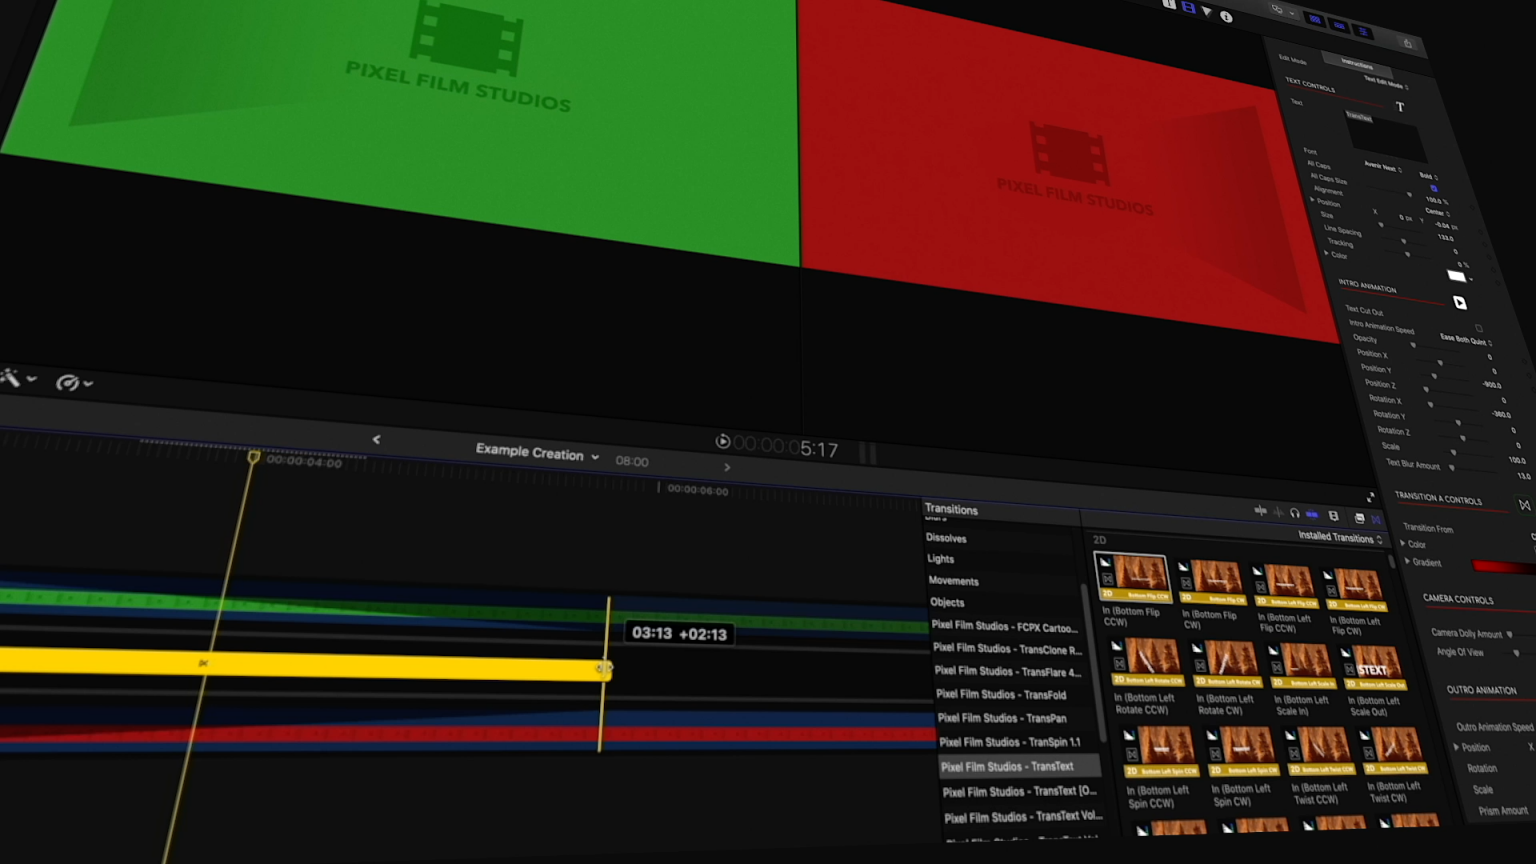Select the yellow title clip in timeline

coord(305,664)
